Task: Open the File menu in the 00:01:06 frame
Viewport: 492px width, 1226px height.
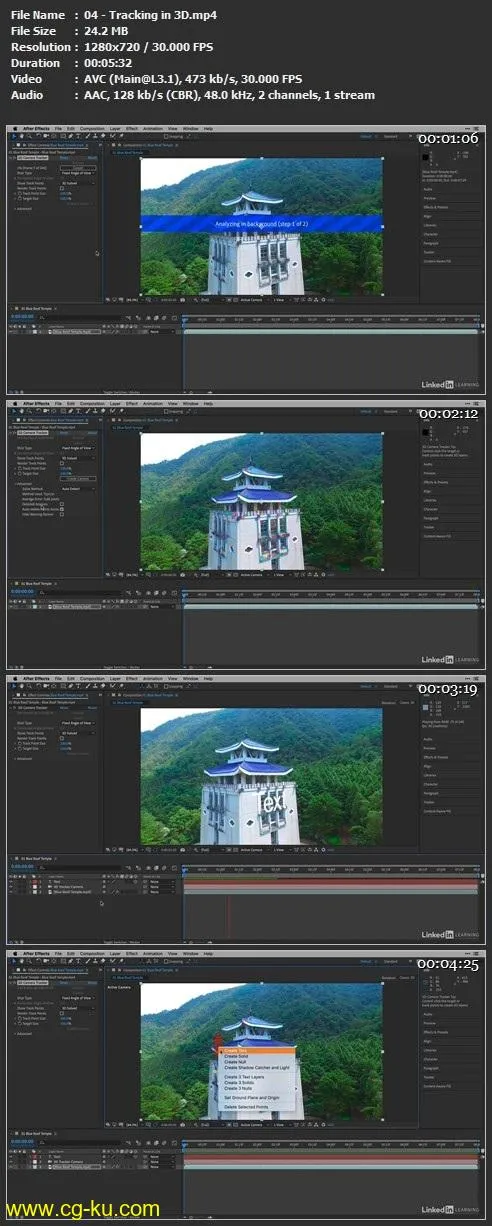Action: click(x=58, y=128)
